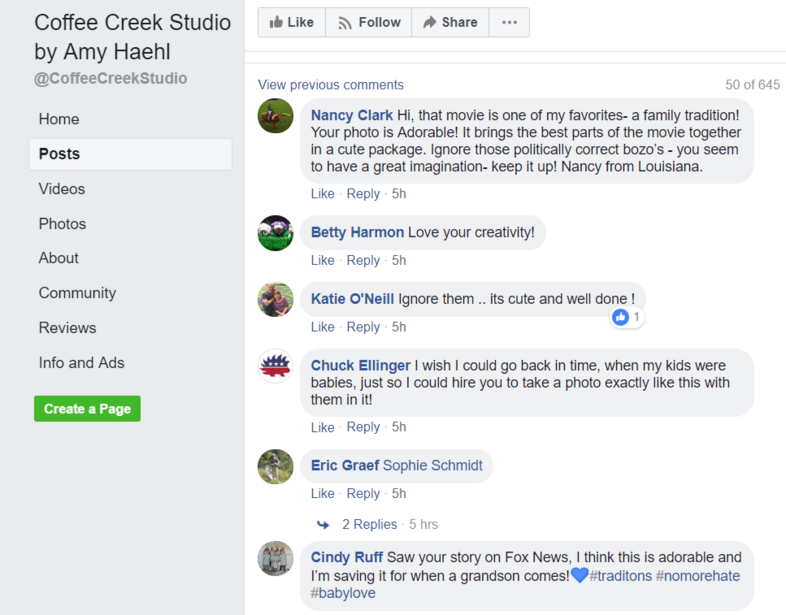The image size is (786, 615).
Task: Expand the 2 Replies thread
Action: 369,524
